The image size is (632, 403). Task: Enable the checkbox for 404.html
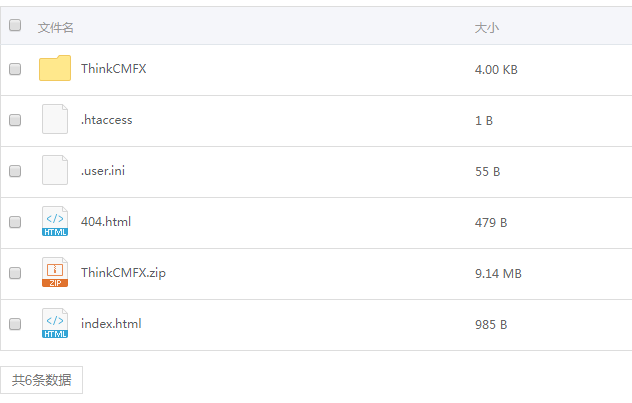click(15, 222)
